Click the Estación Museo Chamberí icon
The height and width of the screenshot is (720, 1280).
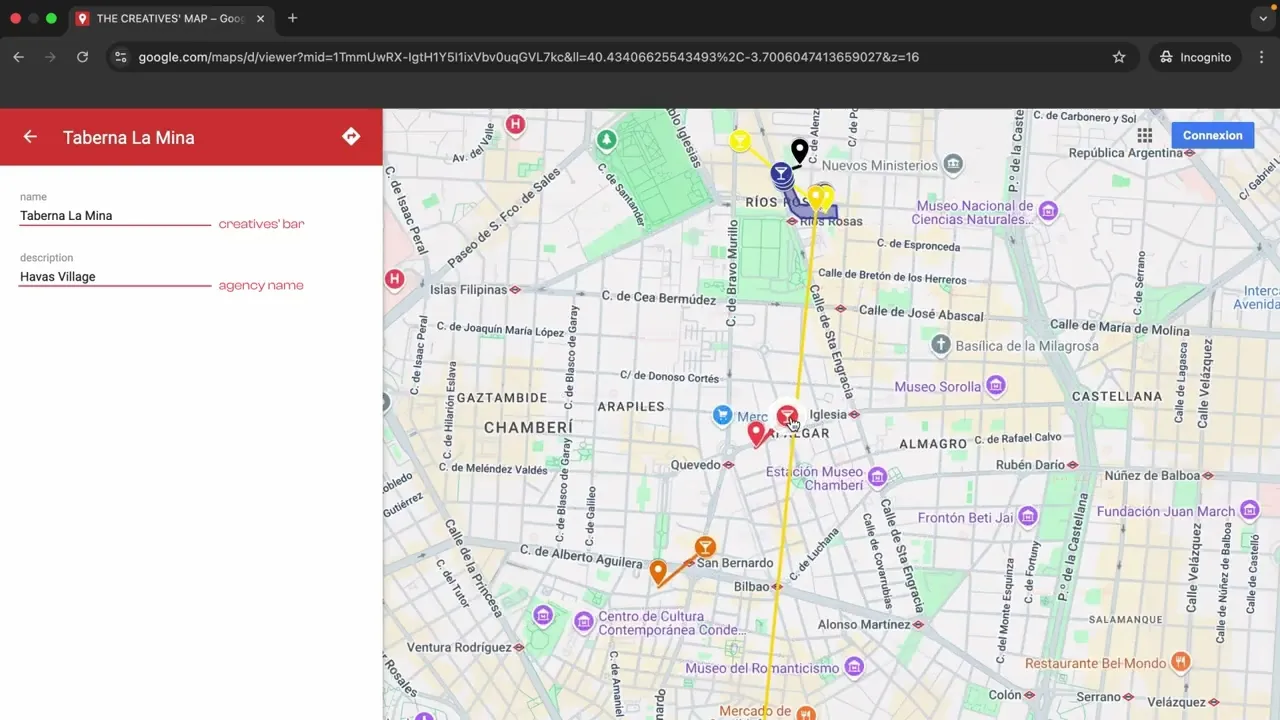(877, 477)
